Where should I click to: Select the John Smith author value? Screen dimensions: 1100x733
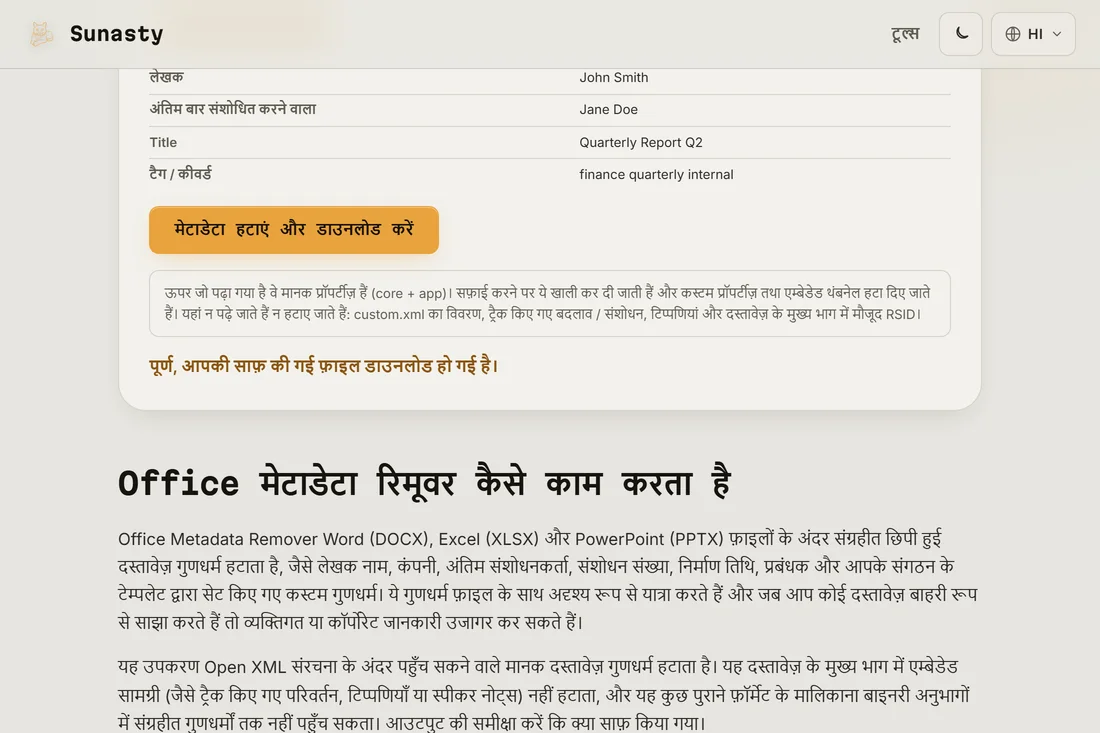coord(614,78)
